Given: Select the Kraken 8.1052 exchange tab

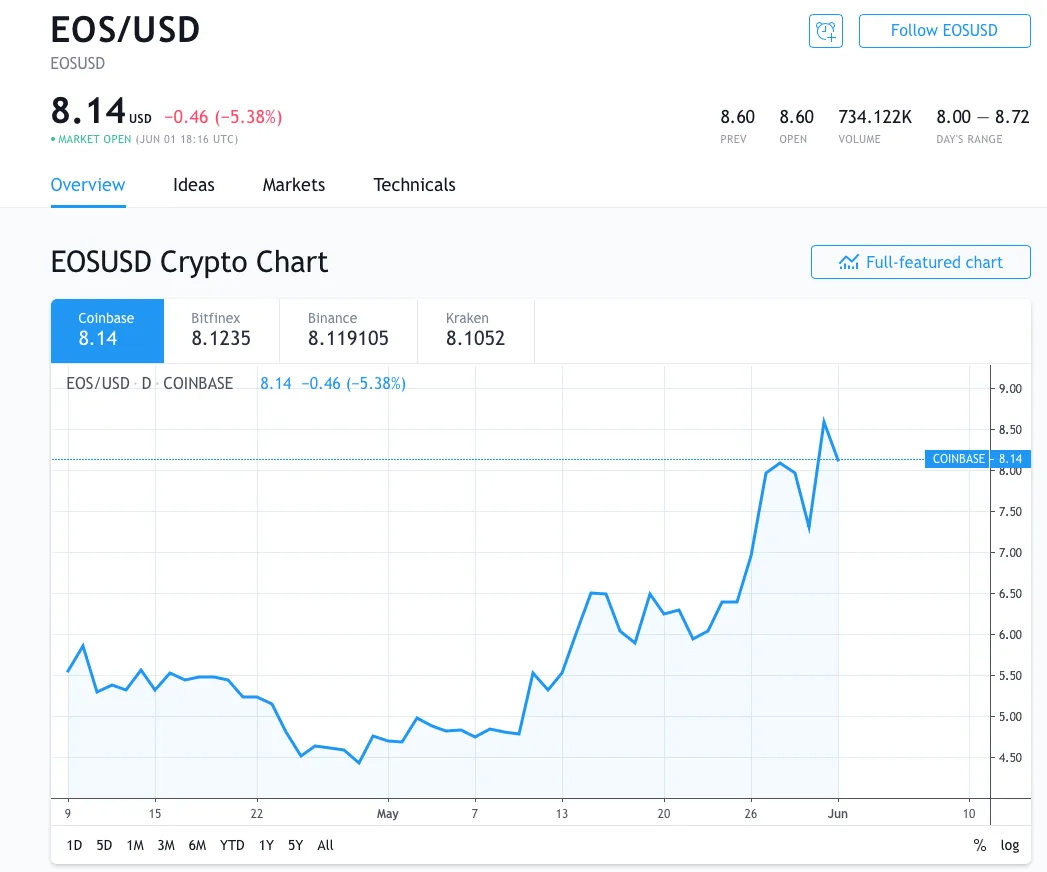Looking at the screenshot, I should [x=476, y=331].
